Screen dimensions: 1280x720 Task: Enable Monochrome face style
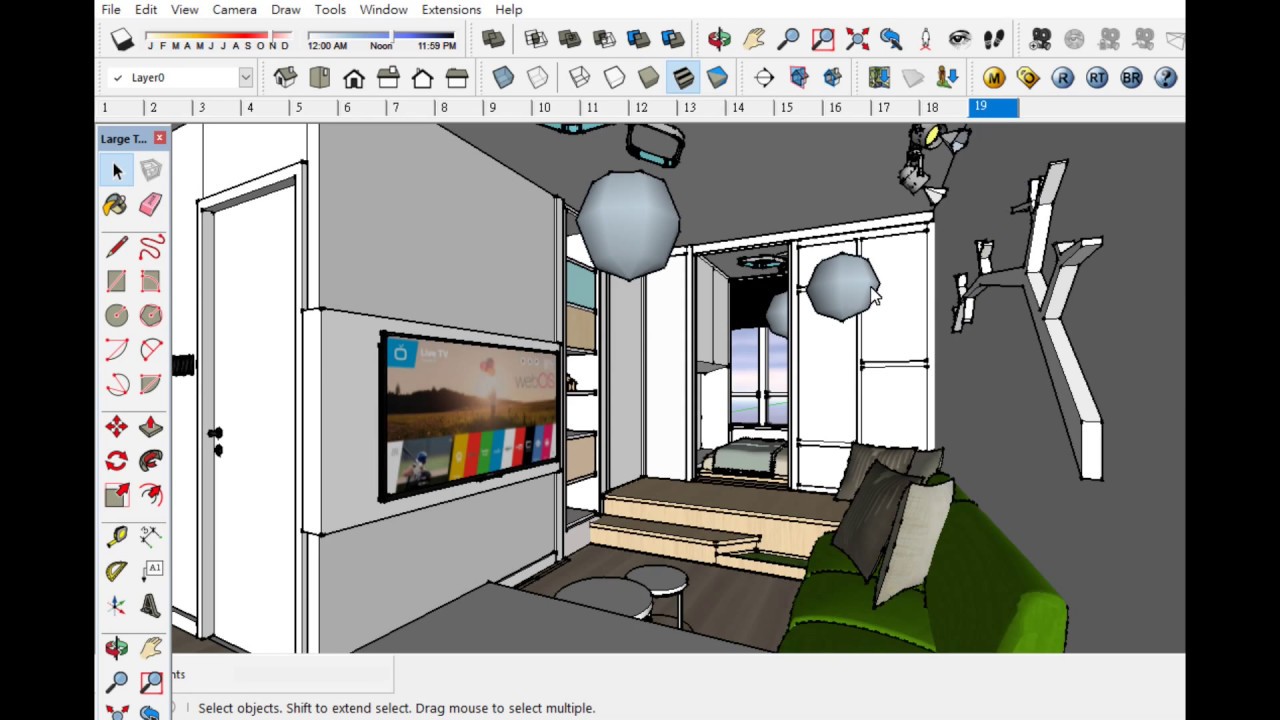[717, 77]
